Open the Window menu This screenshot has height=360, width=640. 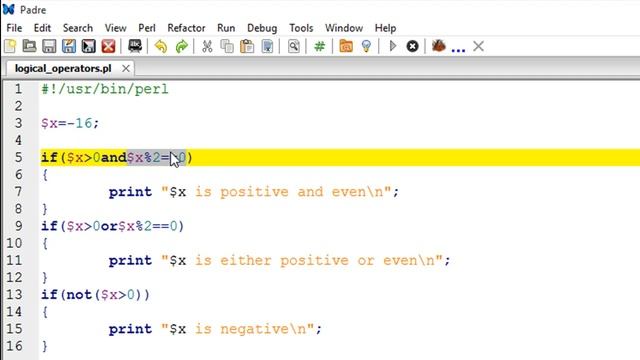pyautogui.click(x=344, y=28)
